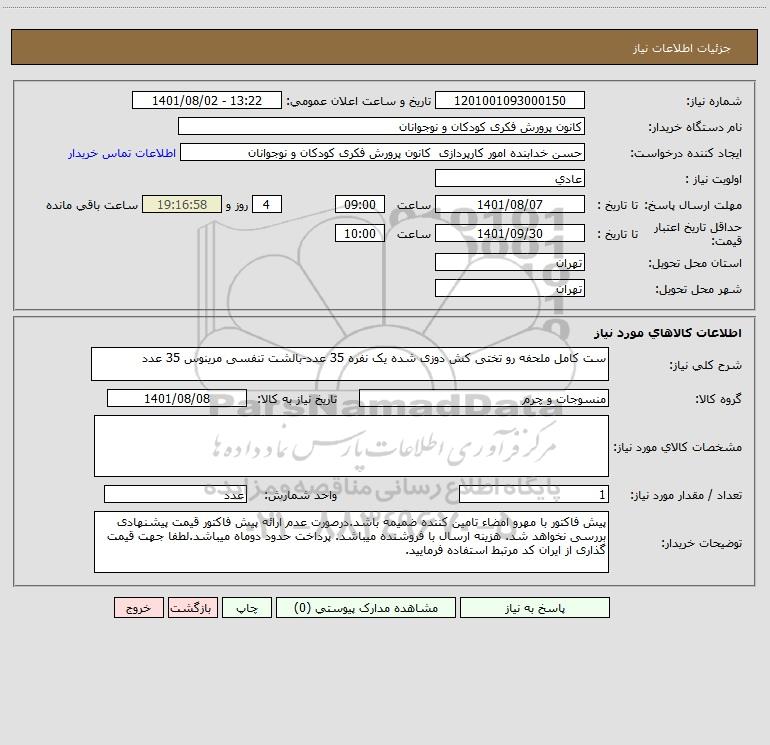770x745 pixels.
Task: Click the توضیحات خریدار label
Action: coord(702,543)
